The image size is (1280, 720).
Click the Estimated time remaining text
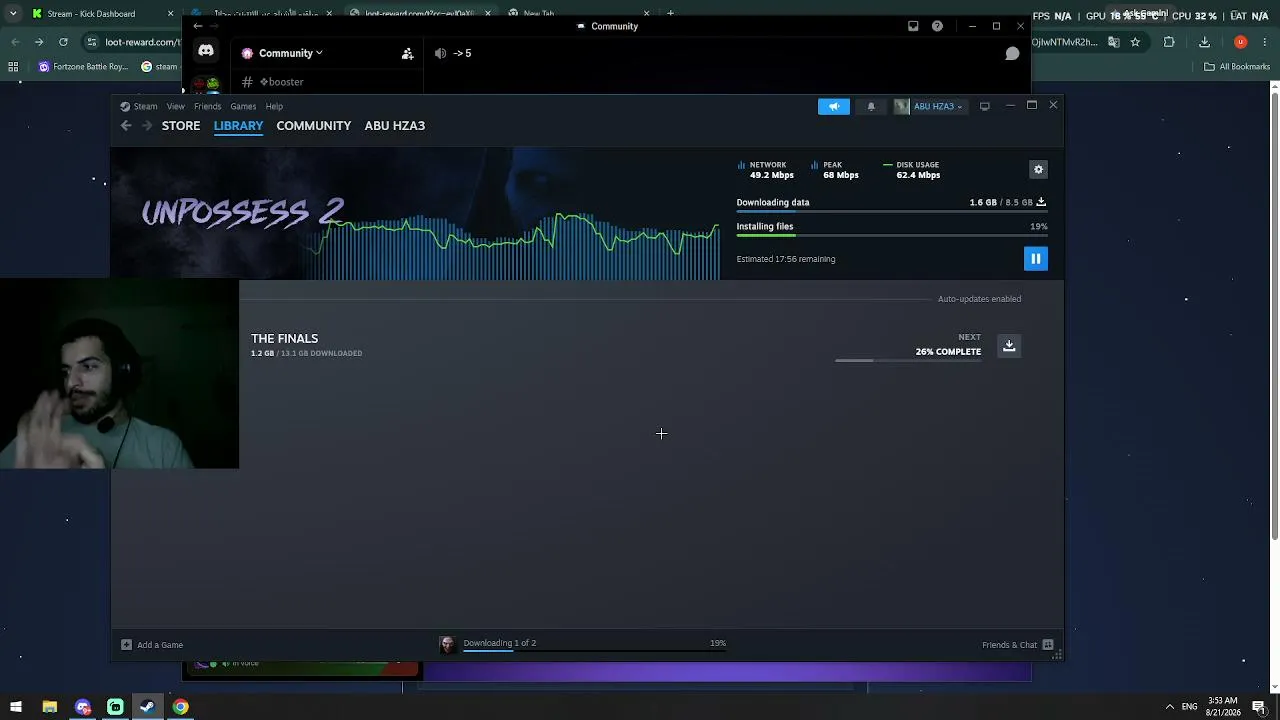tap(785, 259)
